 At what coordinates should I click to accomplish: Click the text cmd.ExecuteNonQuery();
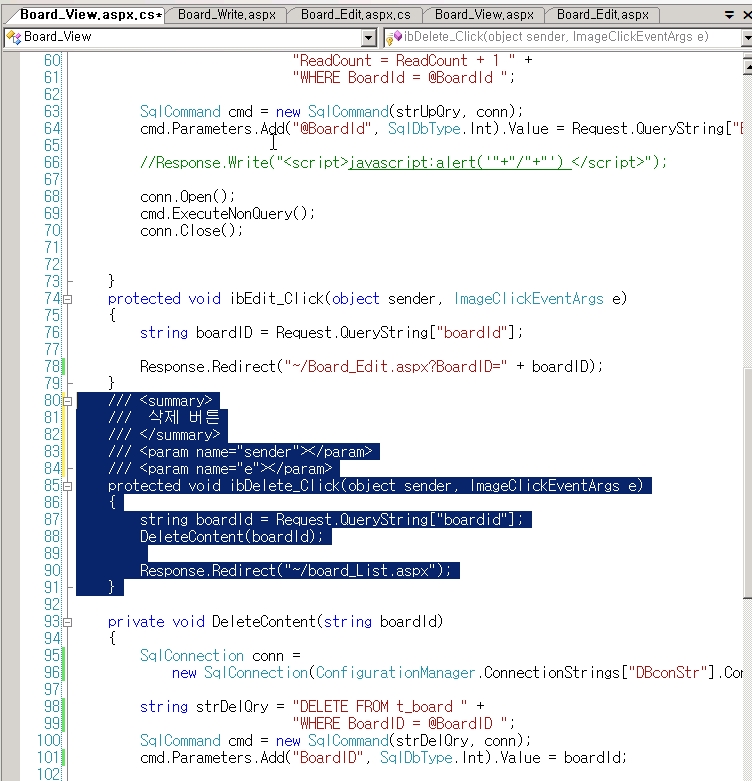coord(228,214)
